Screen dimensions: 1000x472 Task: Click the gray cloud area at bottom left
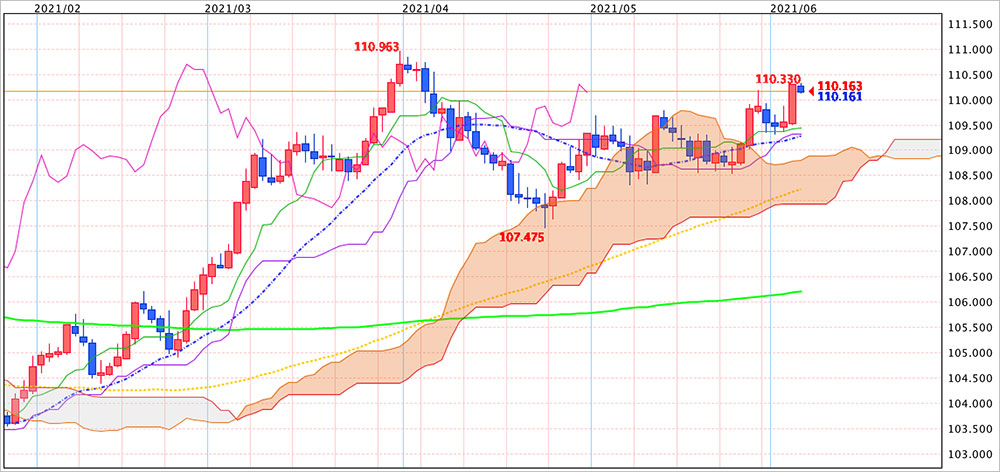110,408
